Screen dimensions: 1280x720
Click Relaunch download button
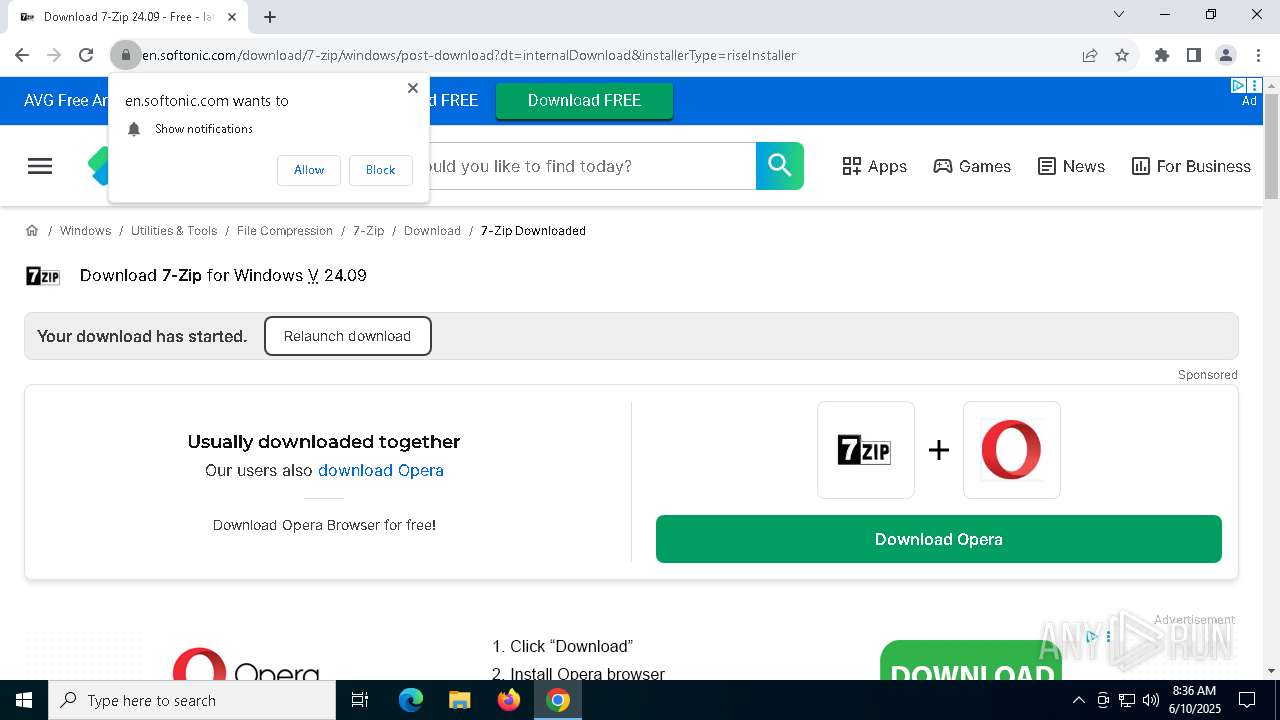(x=347, y=336)
